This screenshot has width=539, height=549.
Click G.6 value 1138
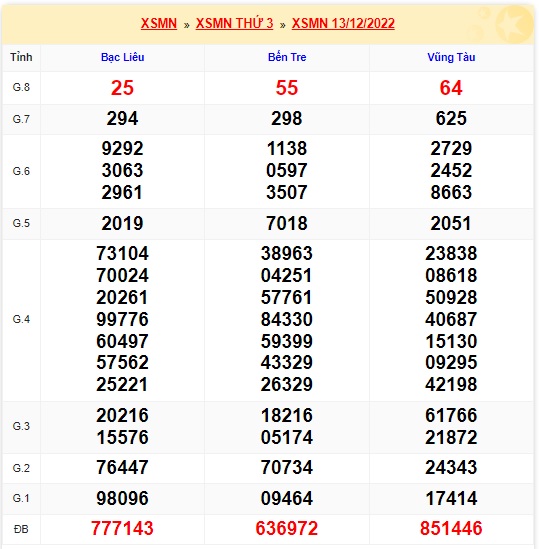[x=287, y=148]
